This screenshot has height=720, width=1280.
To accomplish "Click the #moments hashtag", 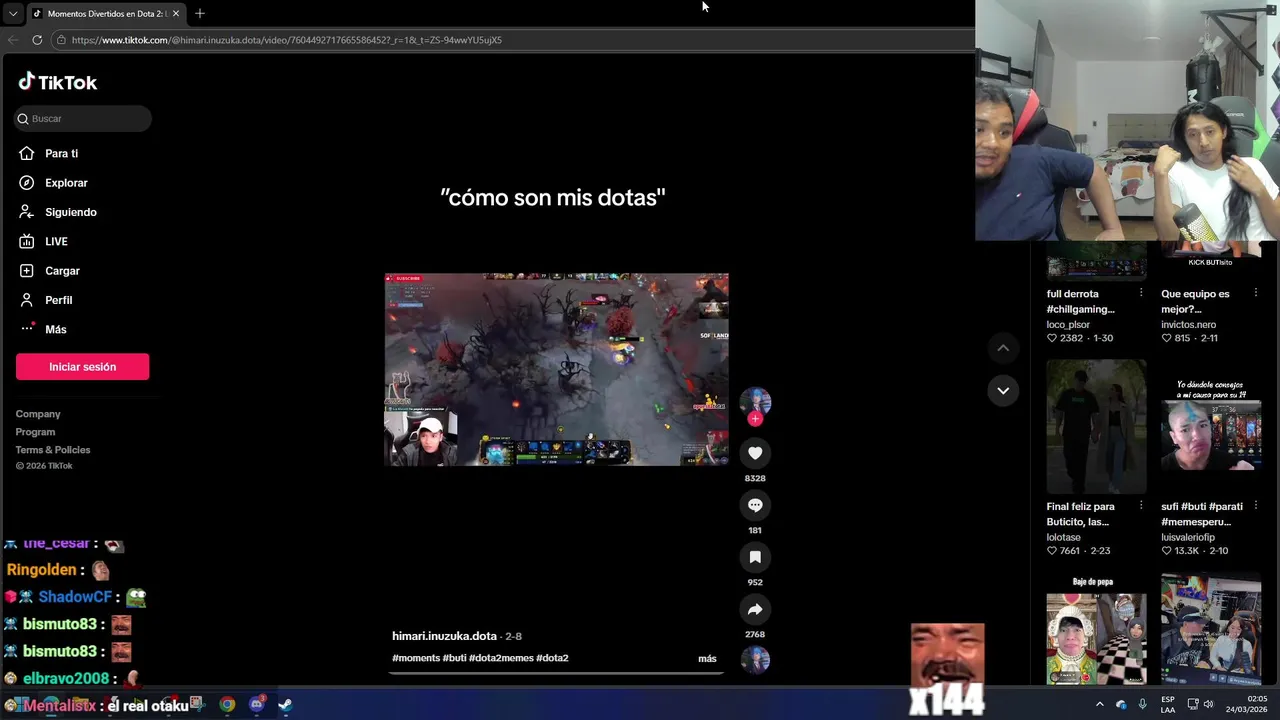I will click(x=416, y=658).
